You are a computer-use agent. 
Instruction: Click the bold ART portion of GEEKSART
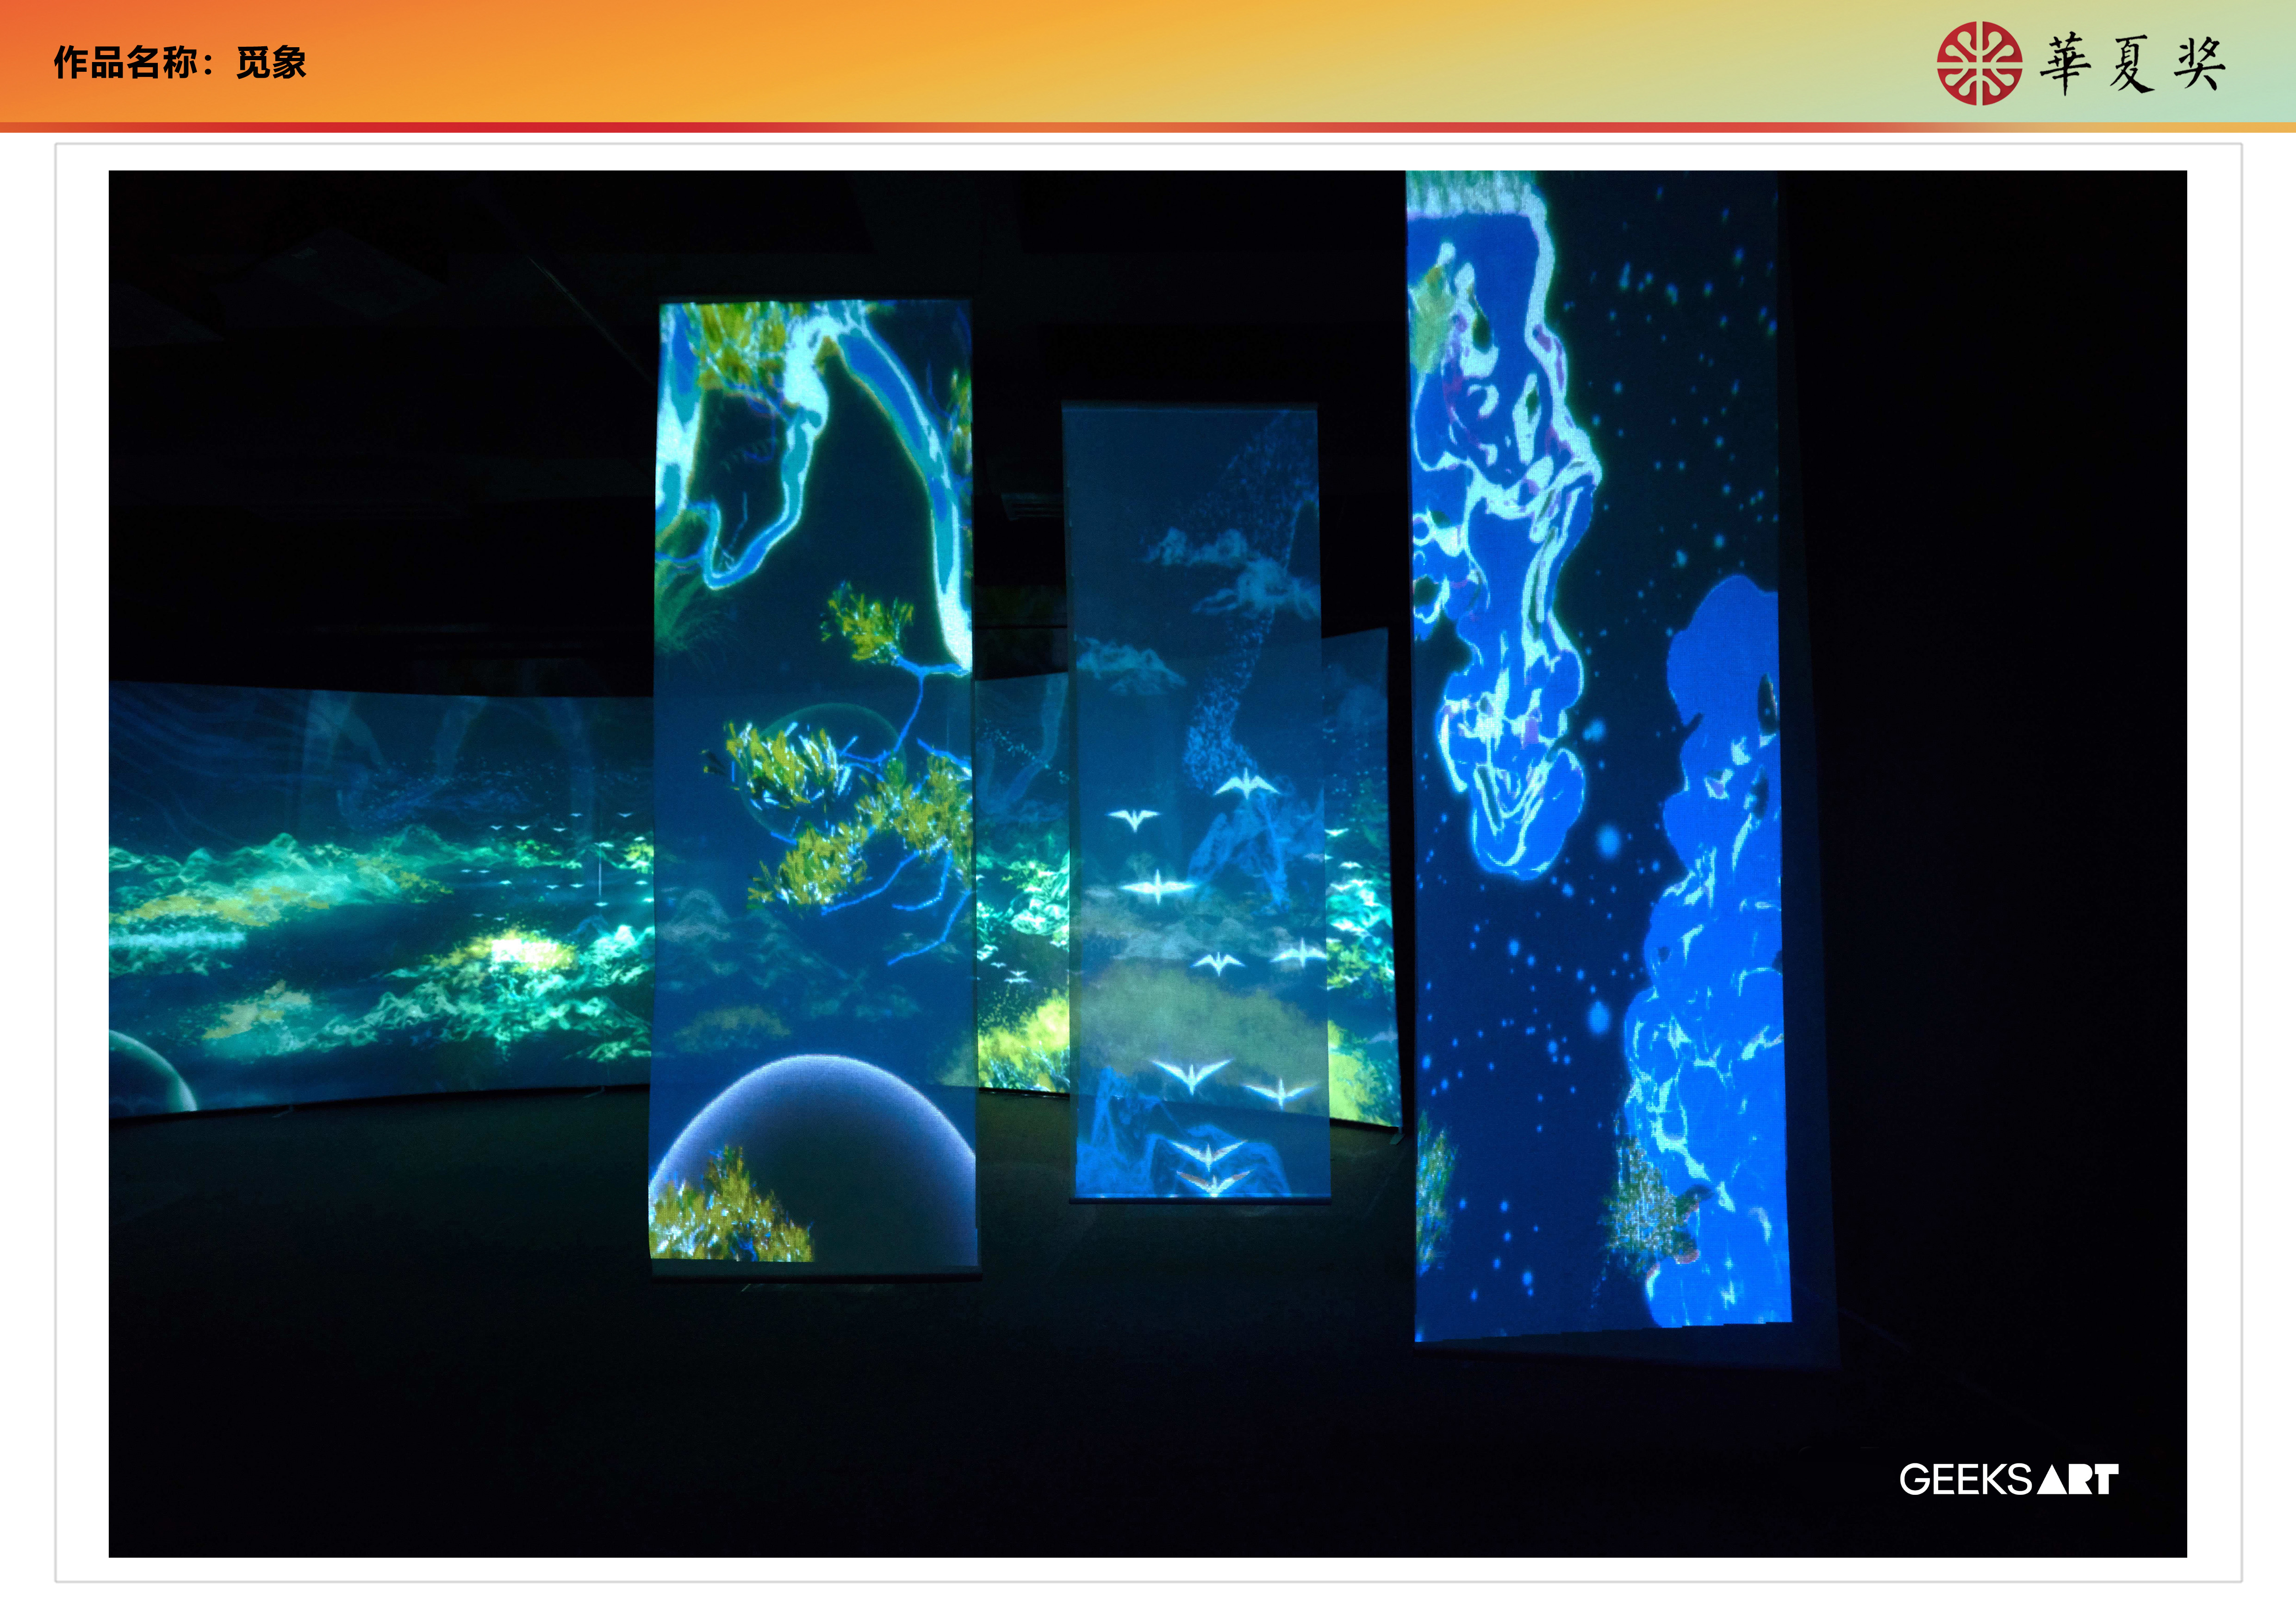(x=2078, y=1480)
